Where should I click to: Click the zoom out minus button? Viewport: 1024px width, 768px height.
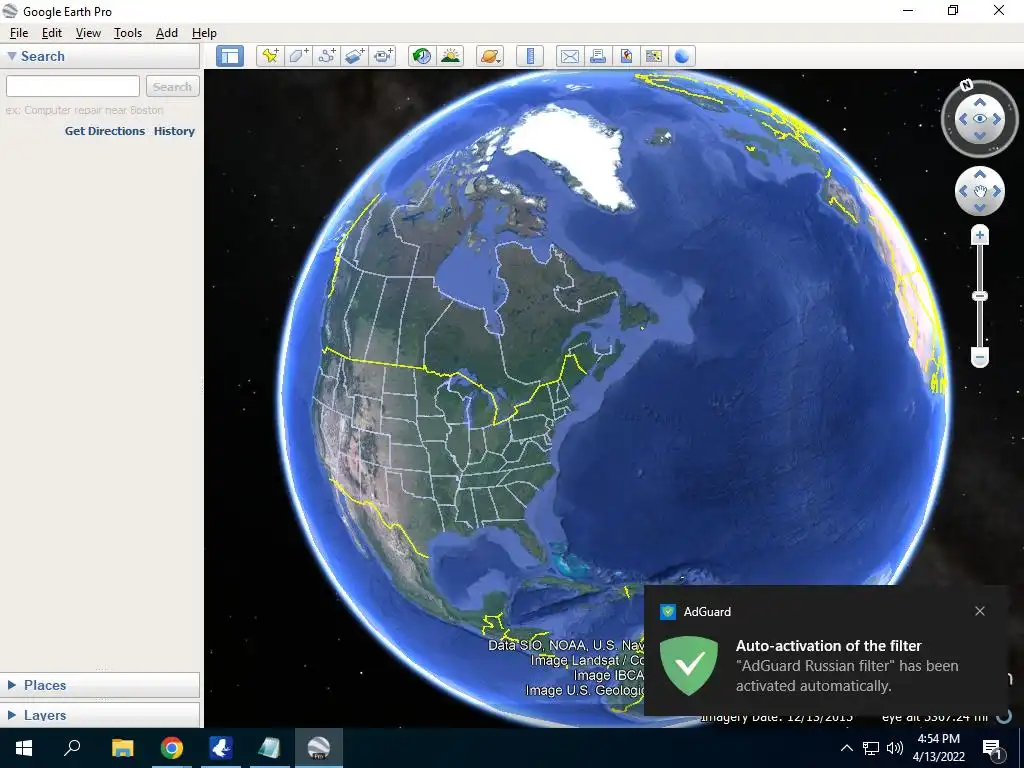(x=980, y=357)
